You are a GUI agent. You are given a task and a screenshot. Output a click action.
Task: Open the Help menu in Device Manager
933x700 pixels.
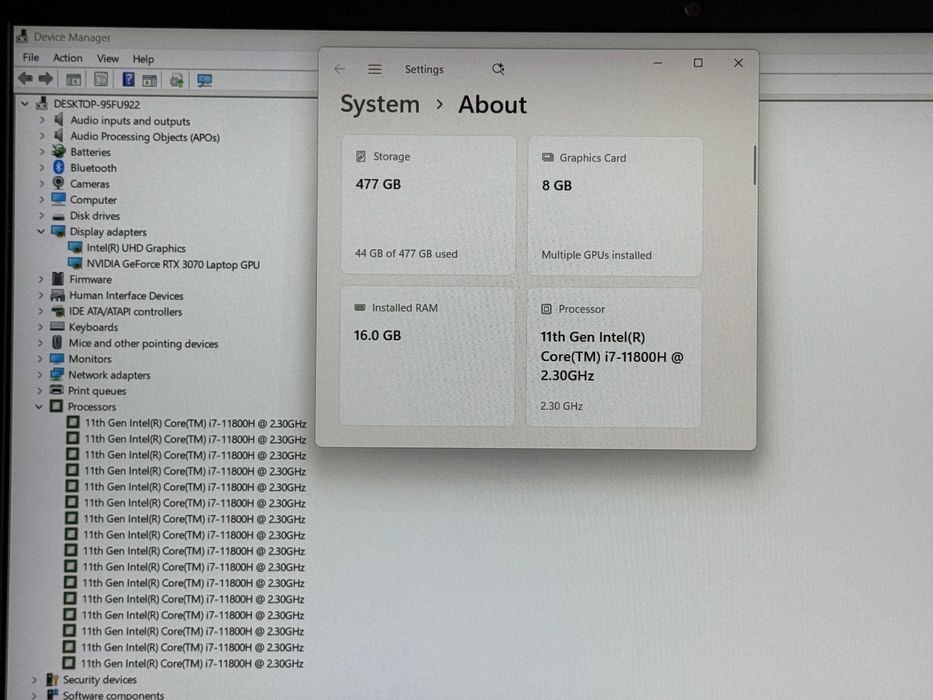point(143,59)
